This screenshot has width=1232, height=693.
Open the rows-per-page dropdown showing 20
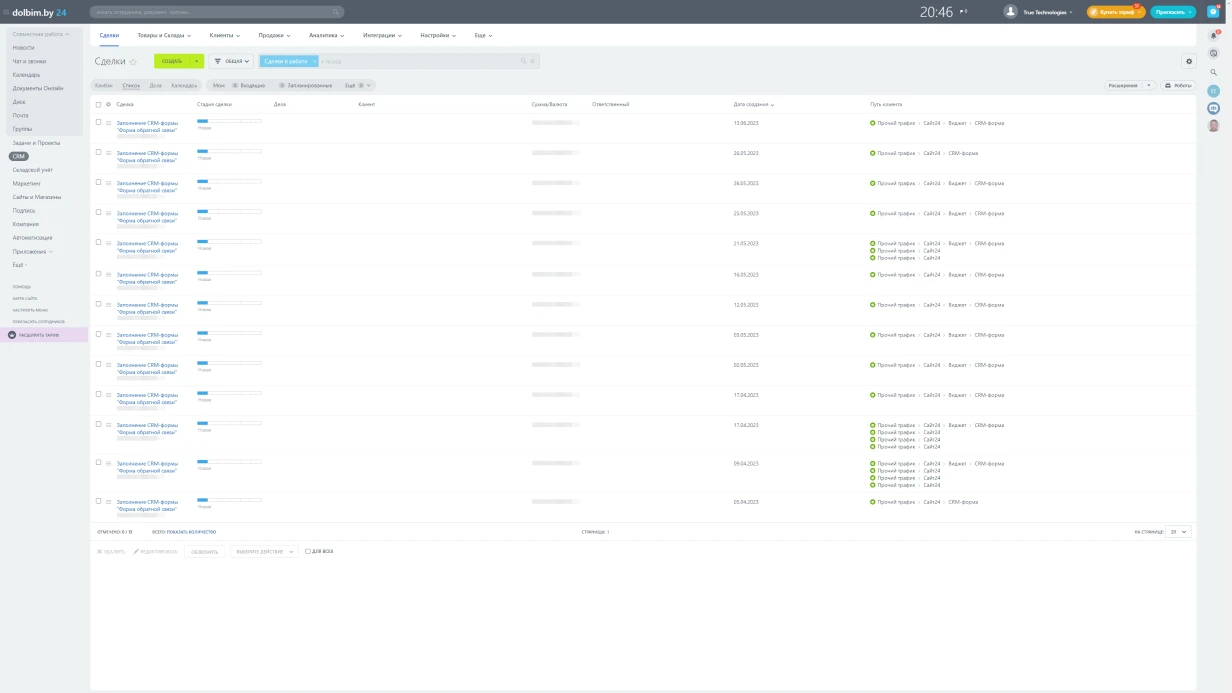click(1178, 532)
